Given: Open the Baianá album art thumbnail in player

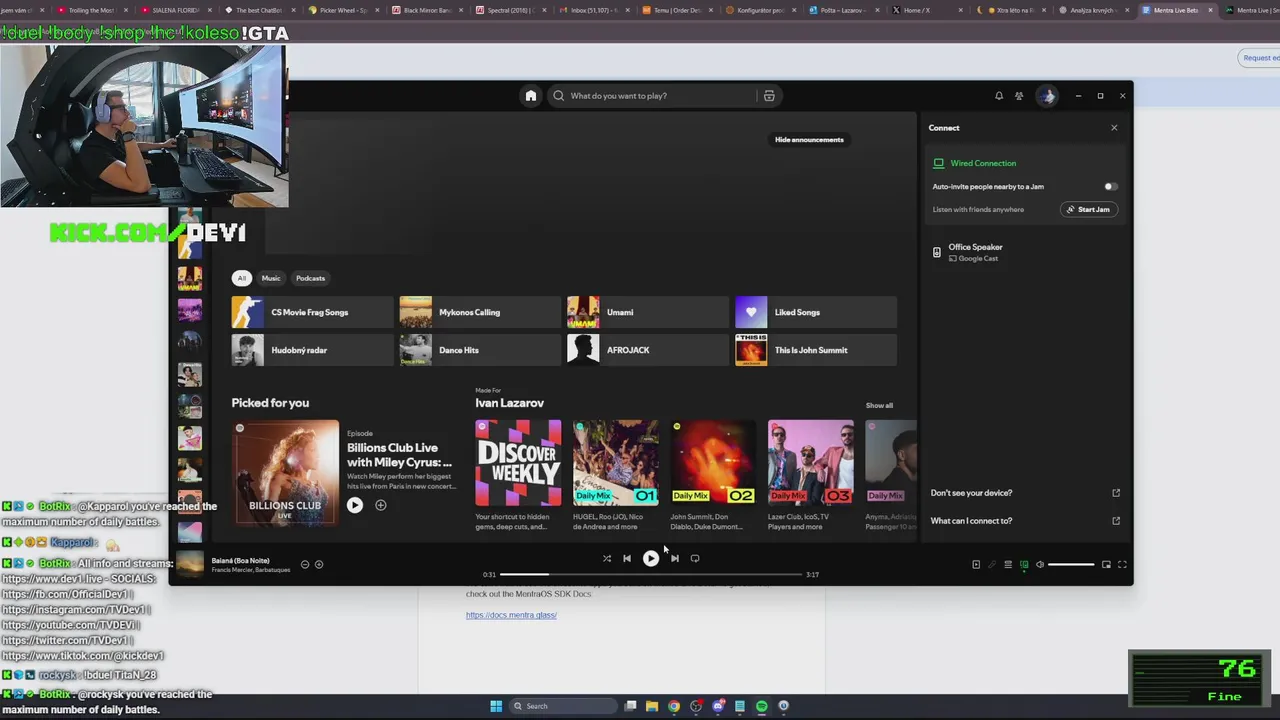Looking at the screenshot, I should point(190,564).
